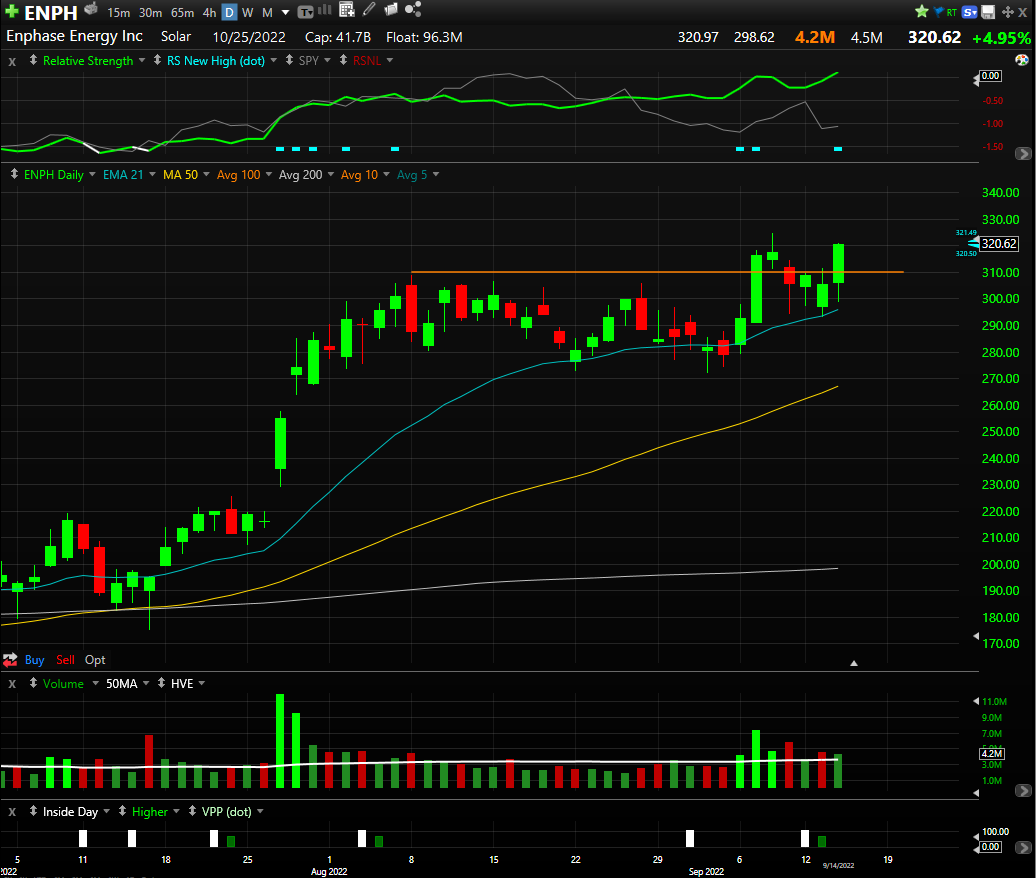Click the 'Float: 96.3M' text
1036x878 pixels.
tap(424, 37)
